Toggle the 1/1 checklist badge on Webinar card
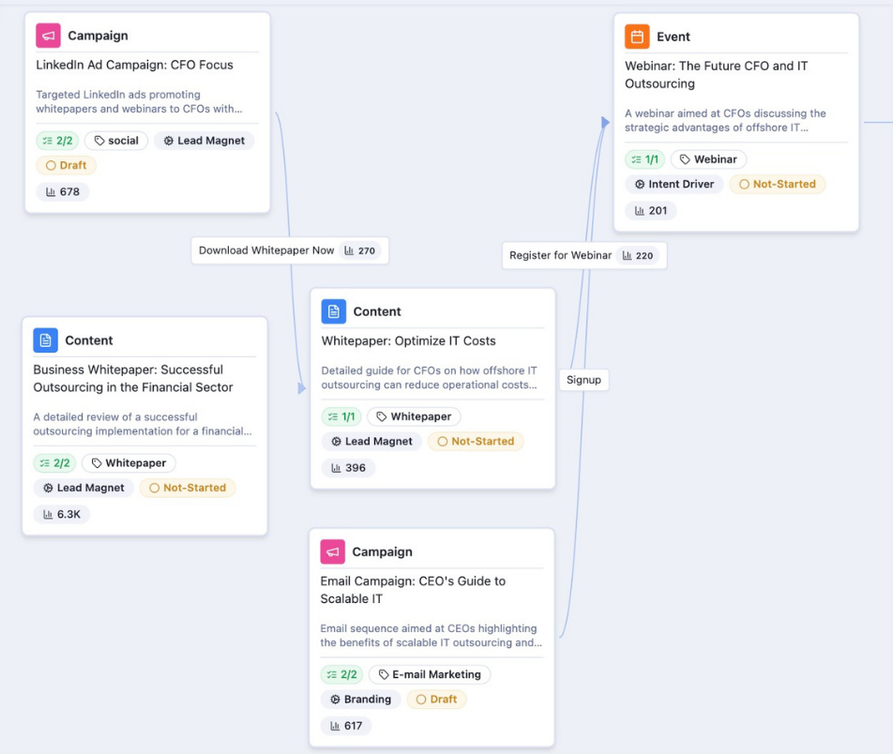The width and height of the screenshot is (893, 754). 645,160
